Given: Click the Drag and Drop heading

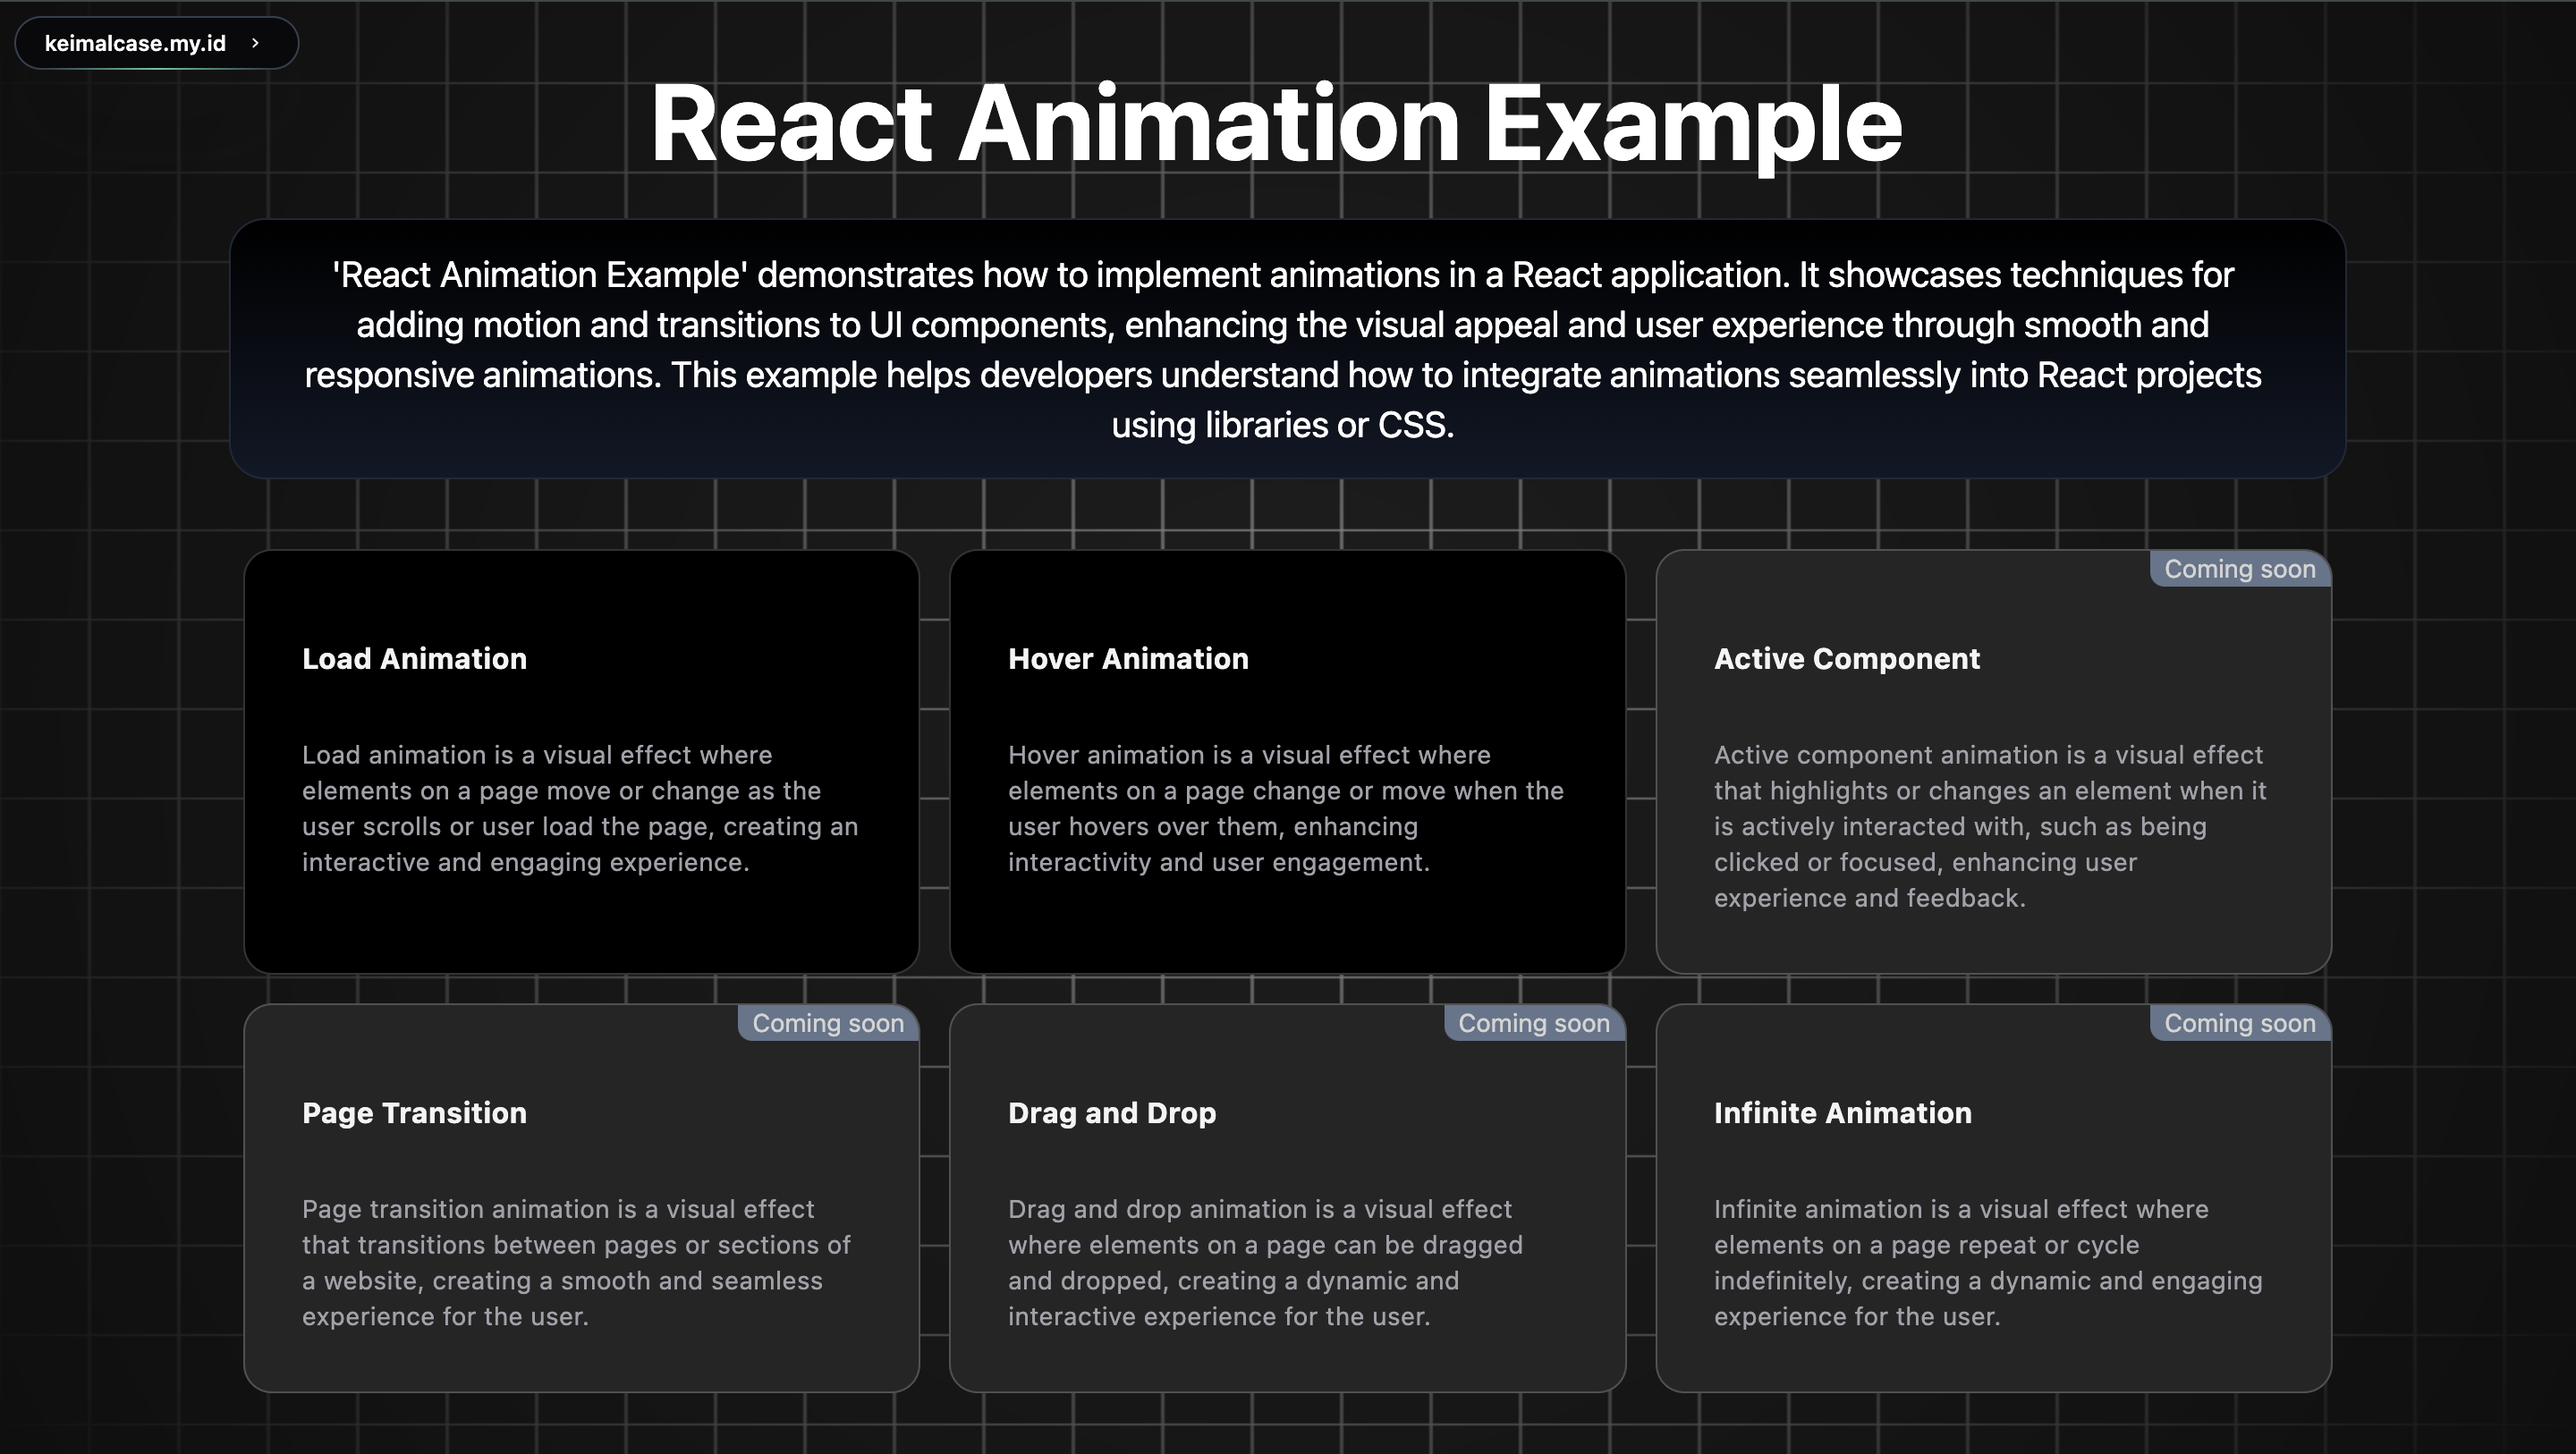Looking at the screenshot, I should pos(1111,1113).
